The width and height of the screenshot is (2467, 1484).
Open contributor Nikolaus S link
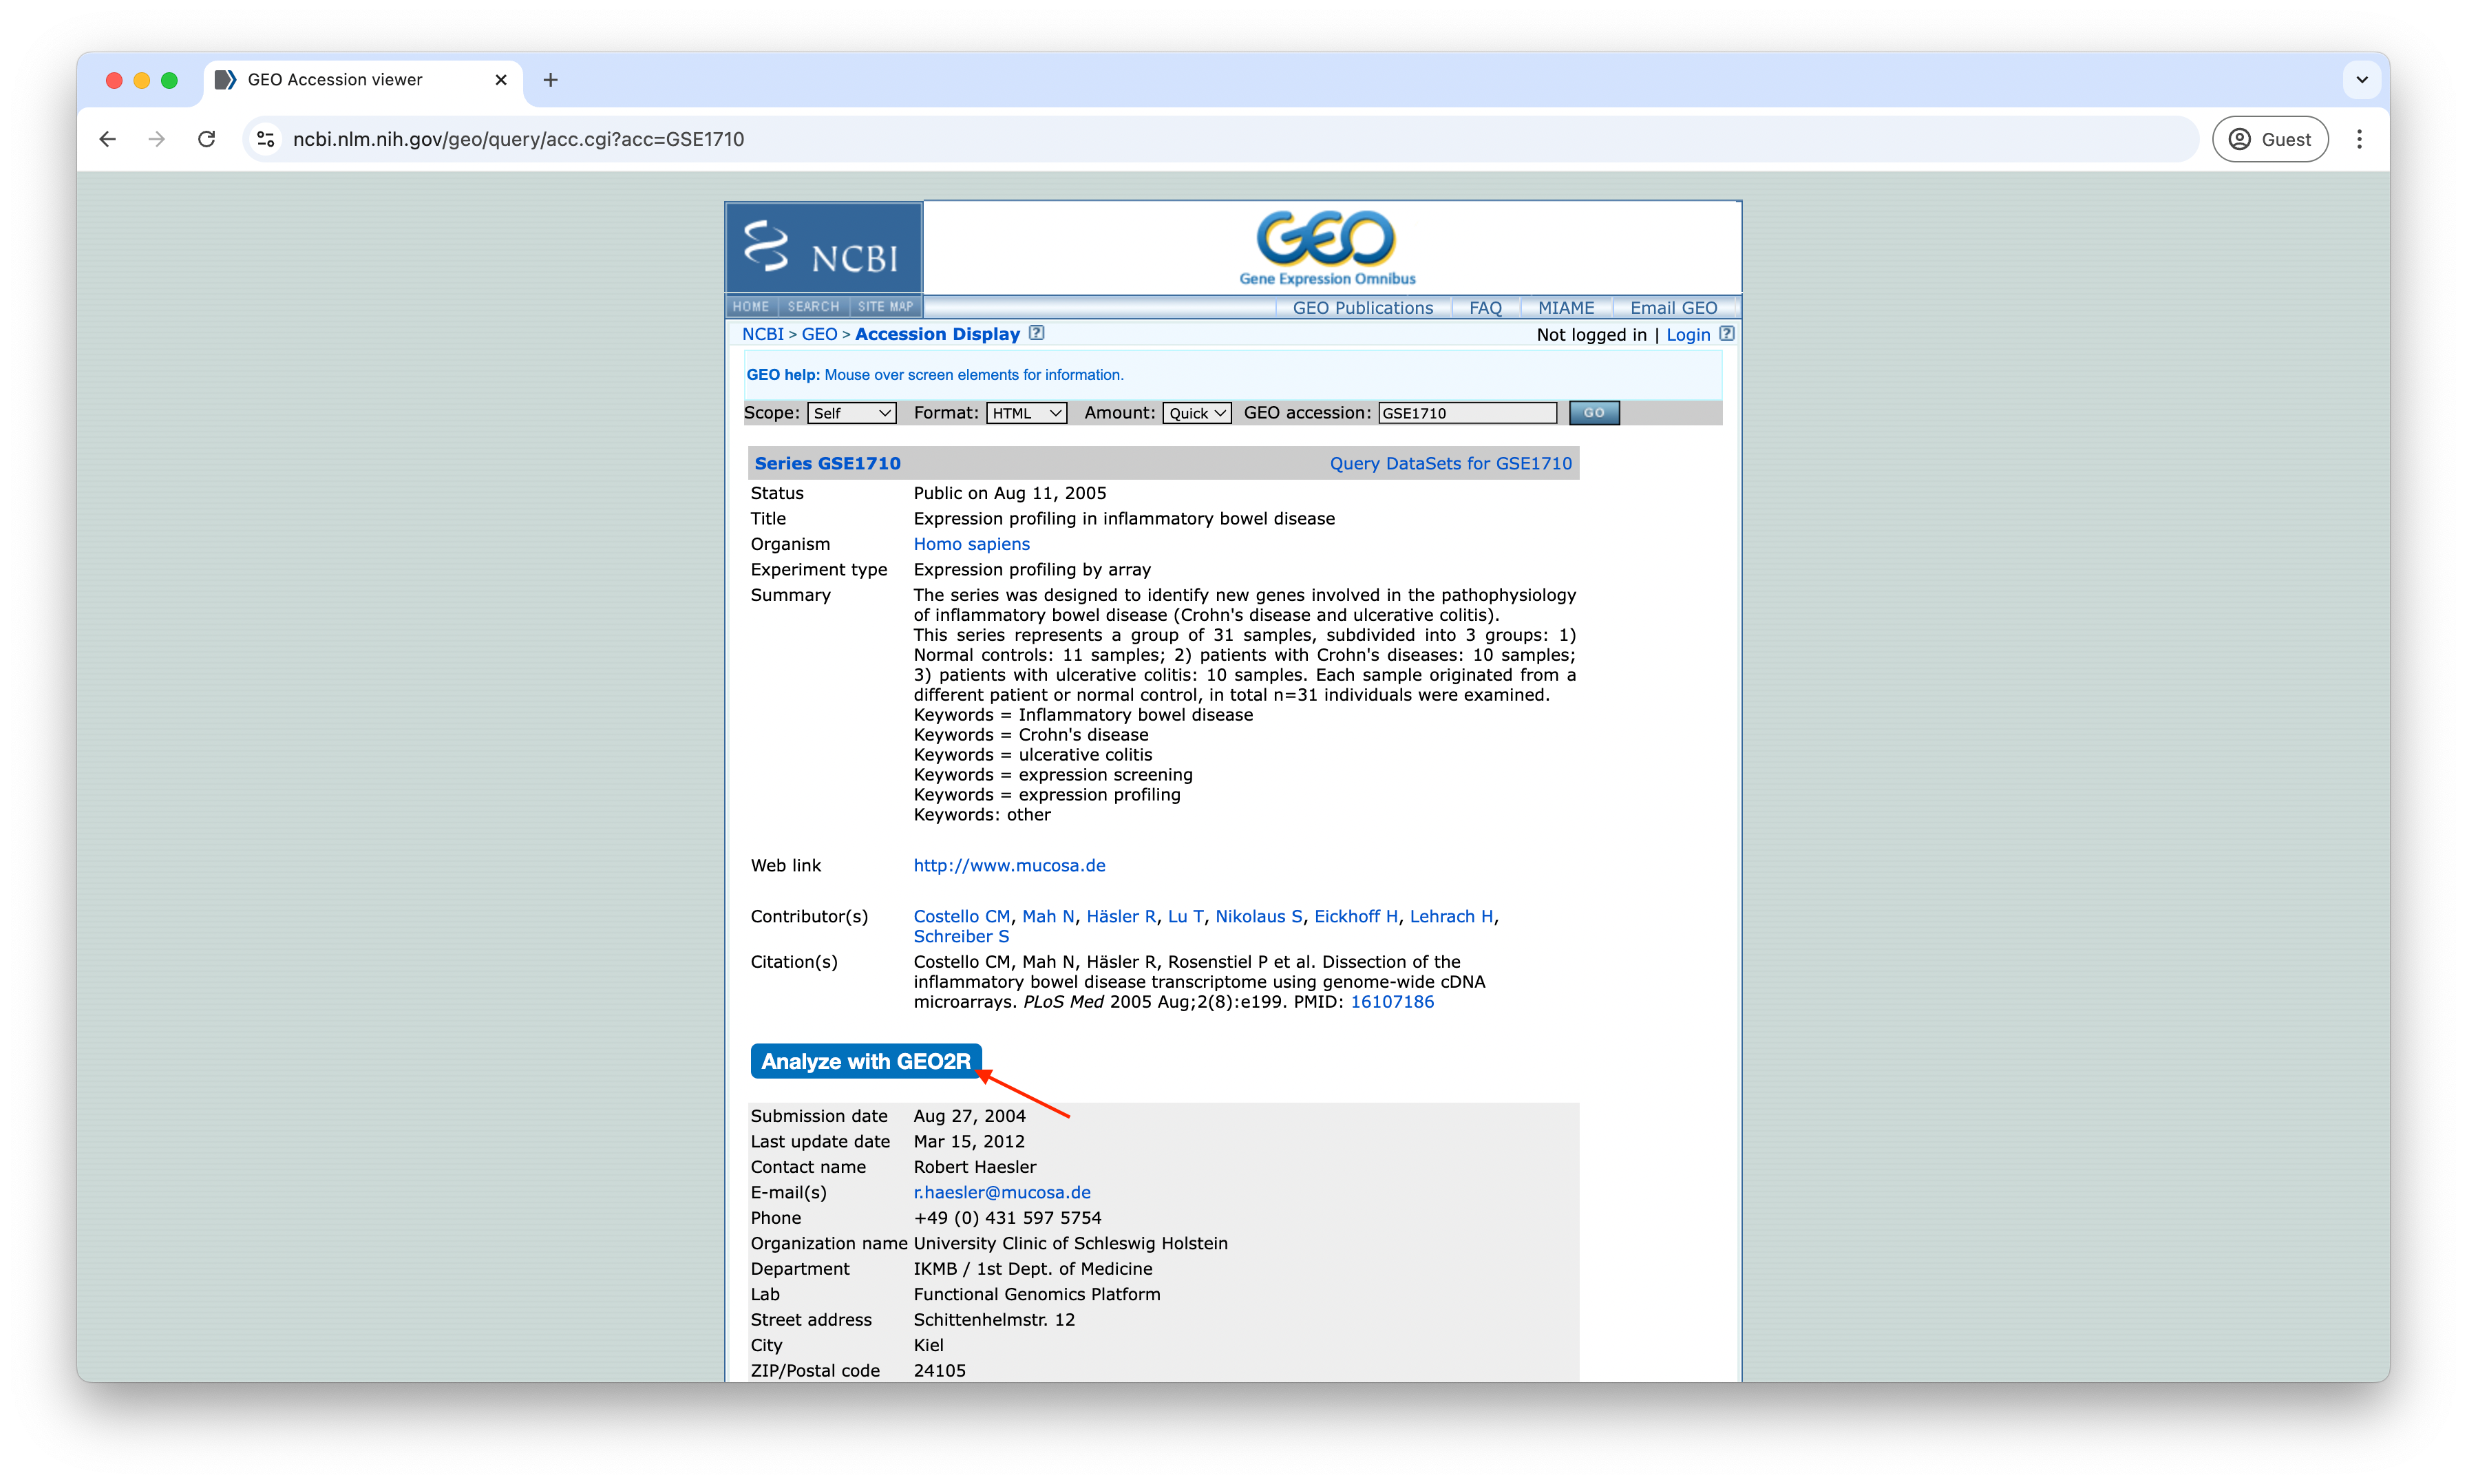tap(1258, 916)
